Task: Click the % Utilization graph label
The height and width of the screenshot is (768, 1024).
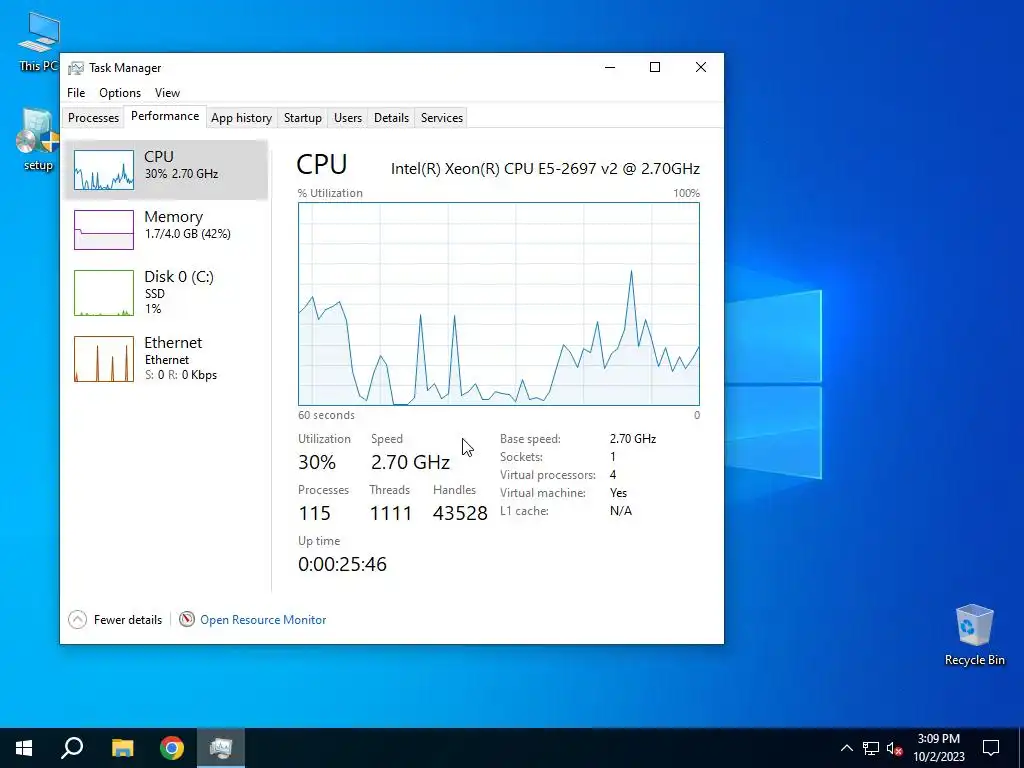Action: (330, 193)
